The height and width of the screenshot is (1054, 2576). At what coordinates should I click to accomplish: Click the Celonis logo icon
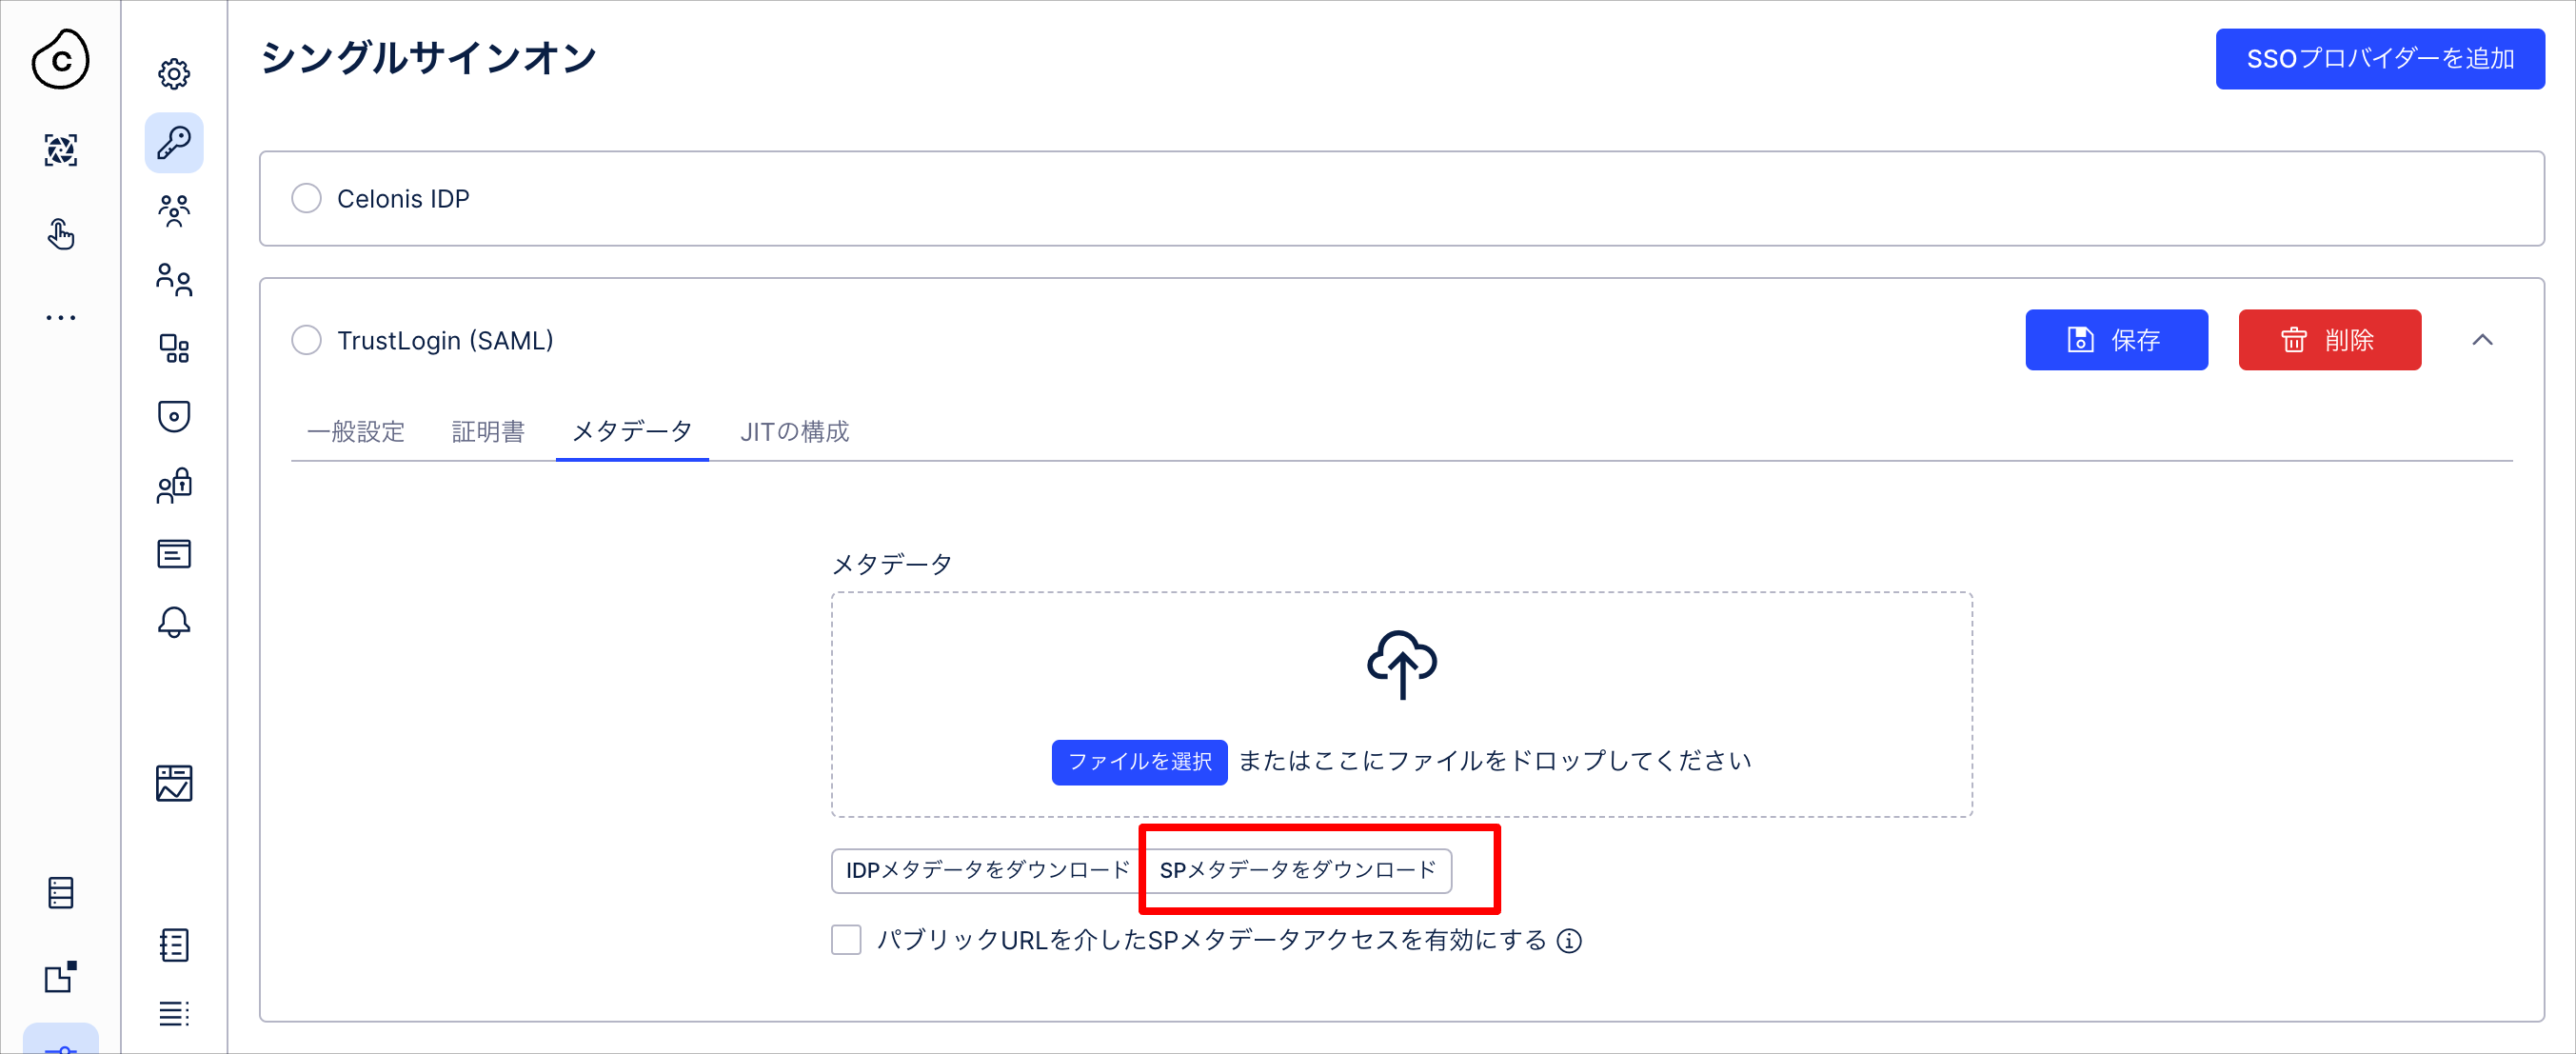[60, 60]
